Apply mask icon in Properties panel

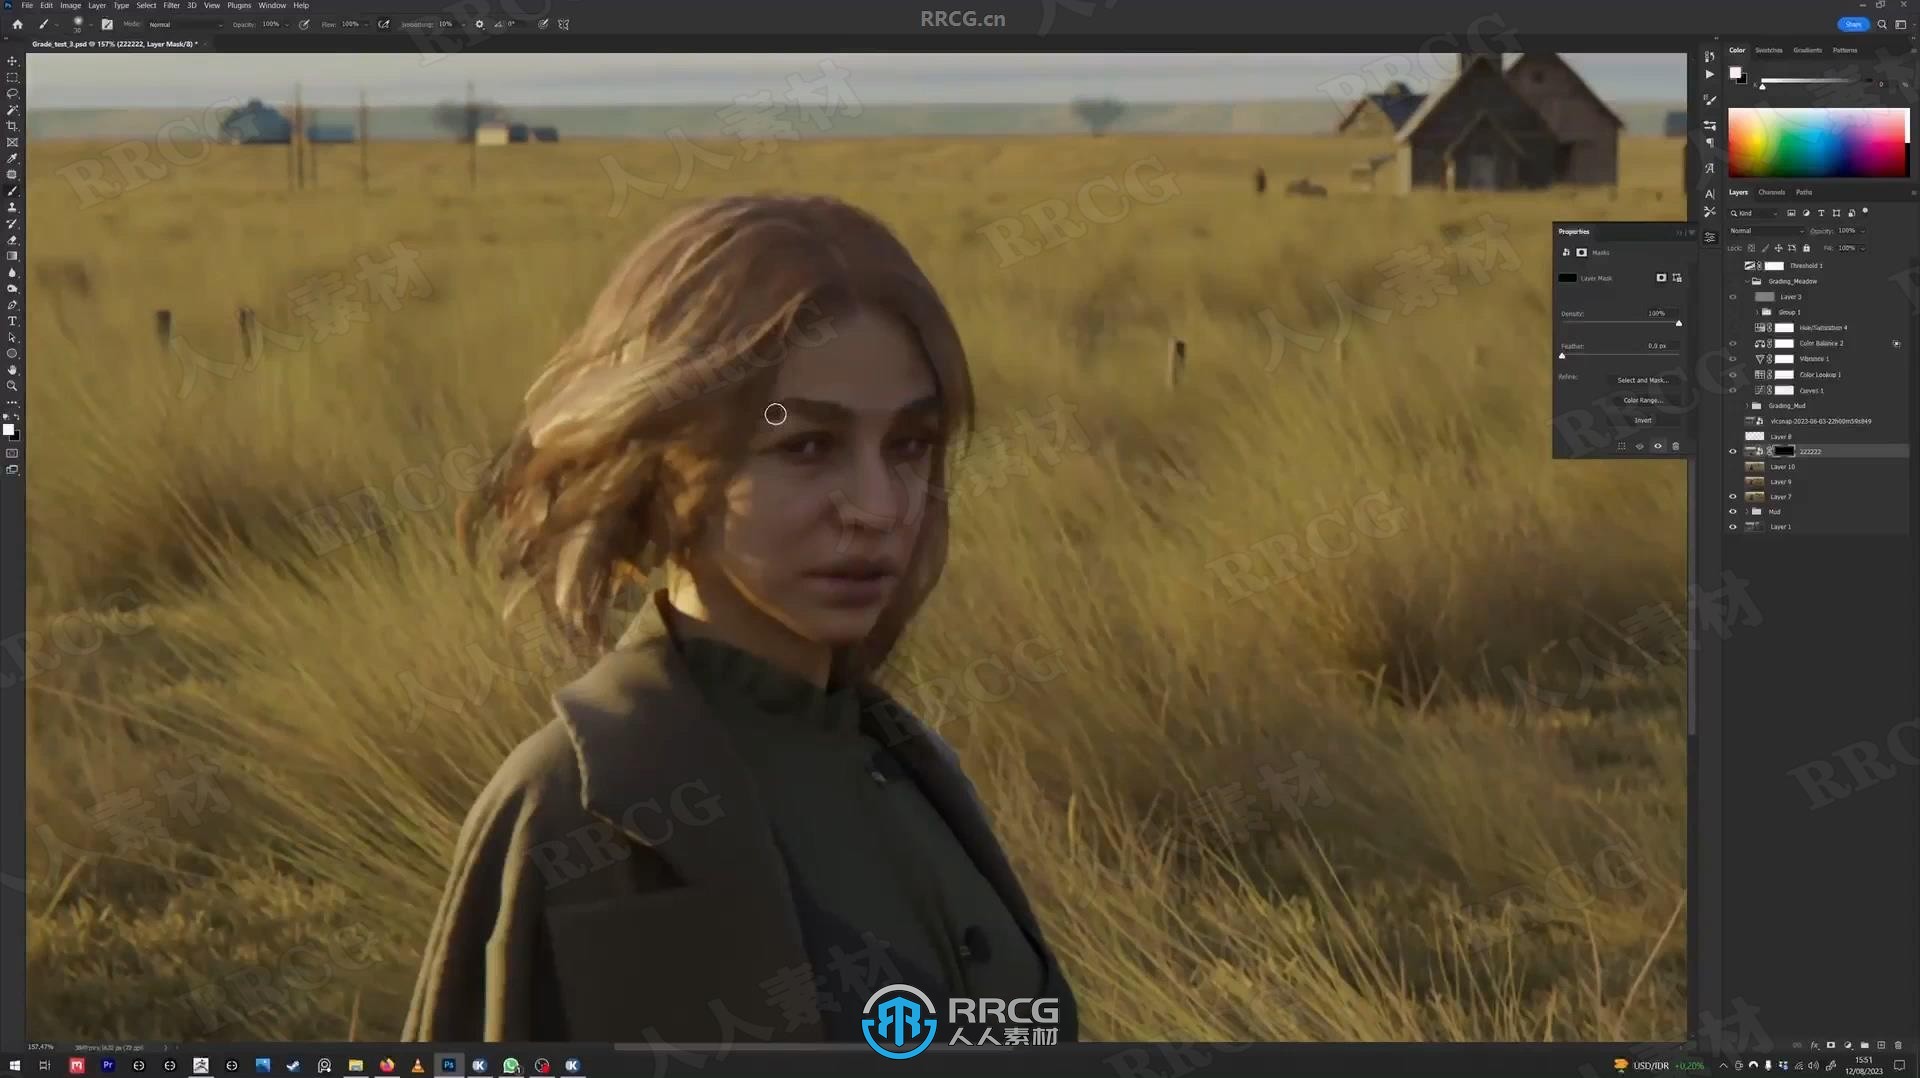[1639, 446]
